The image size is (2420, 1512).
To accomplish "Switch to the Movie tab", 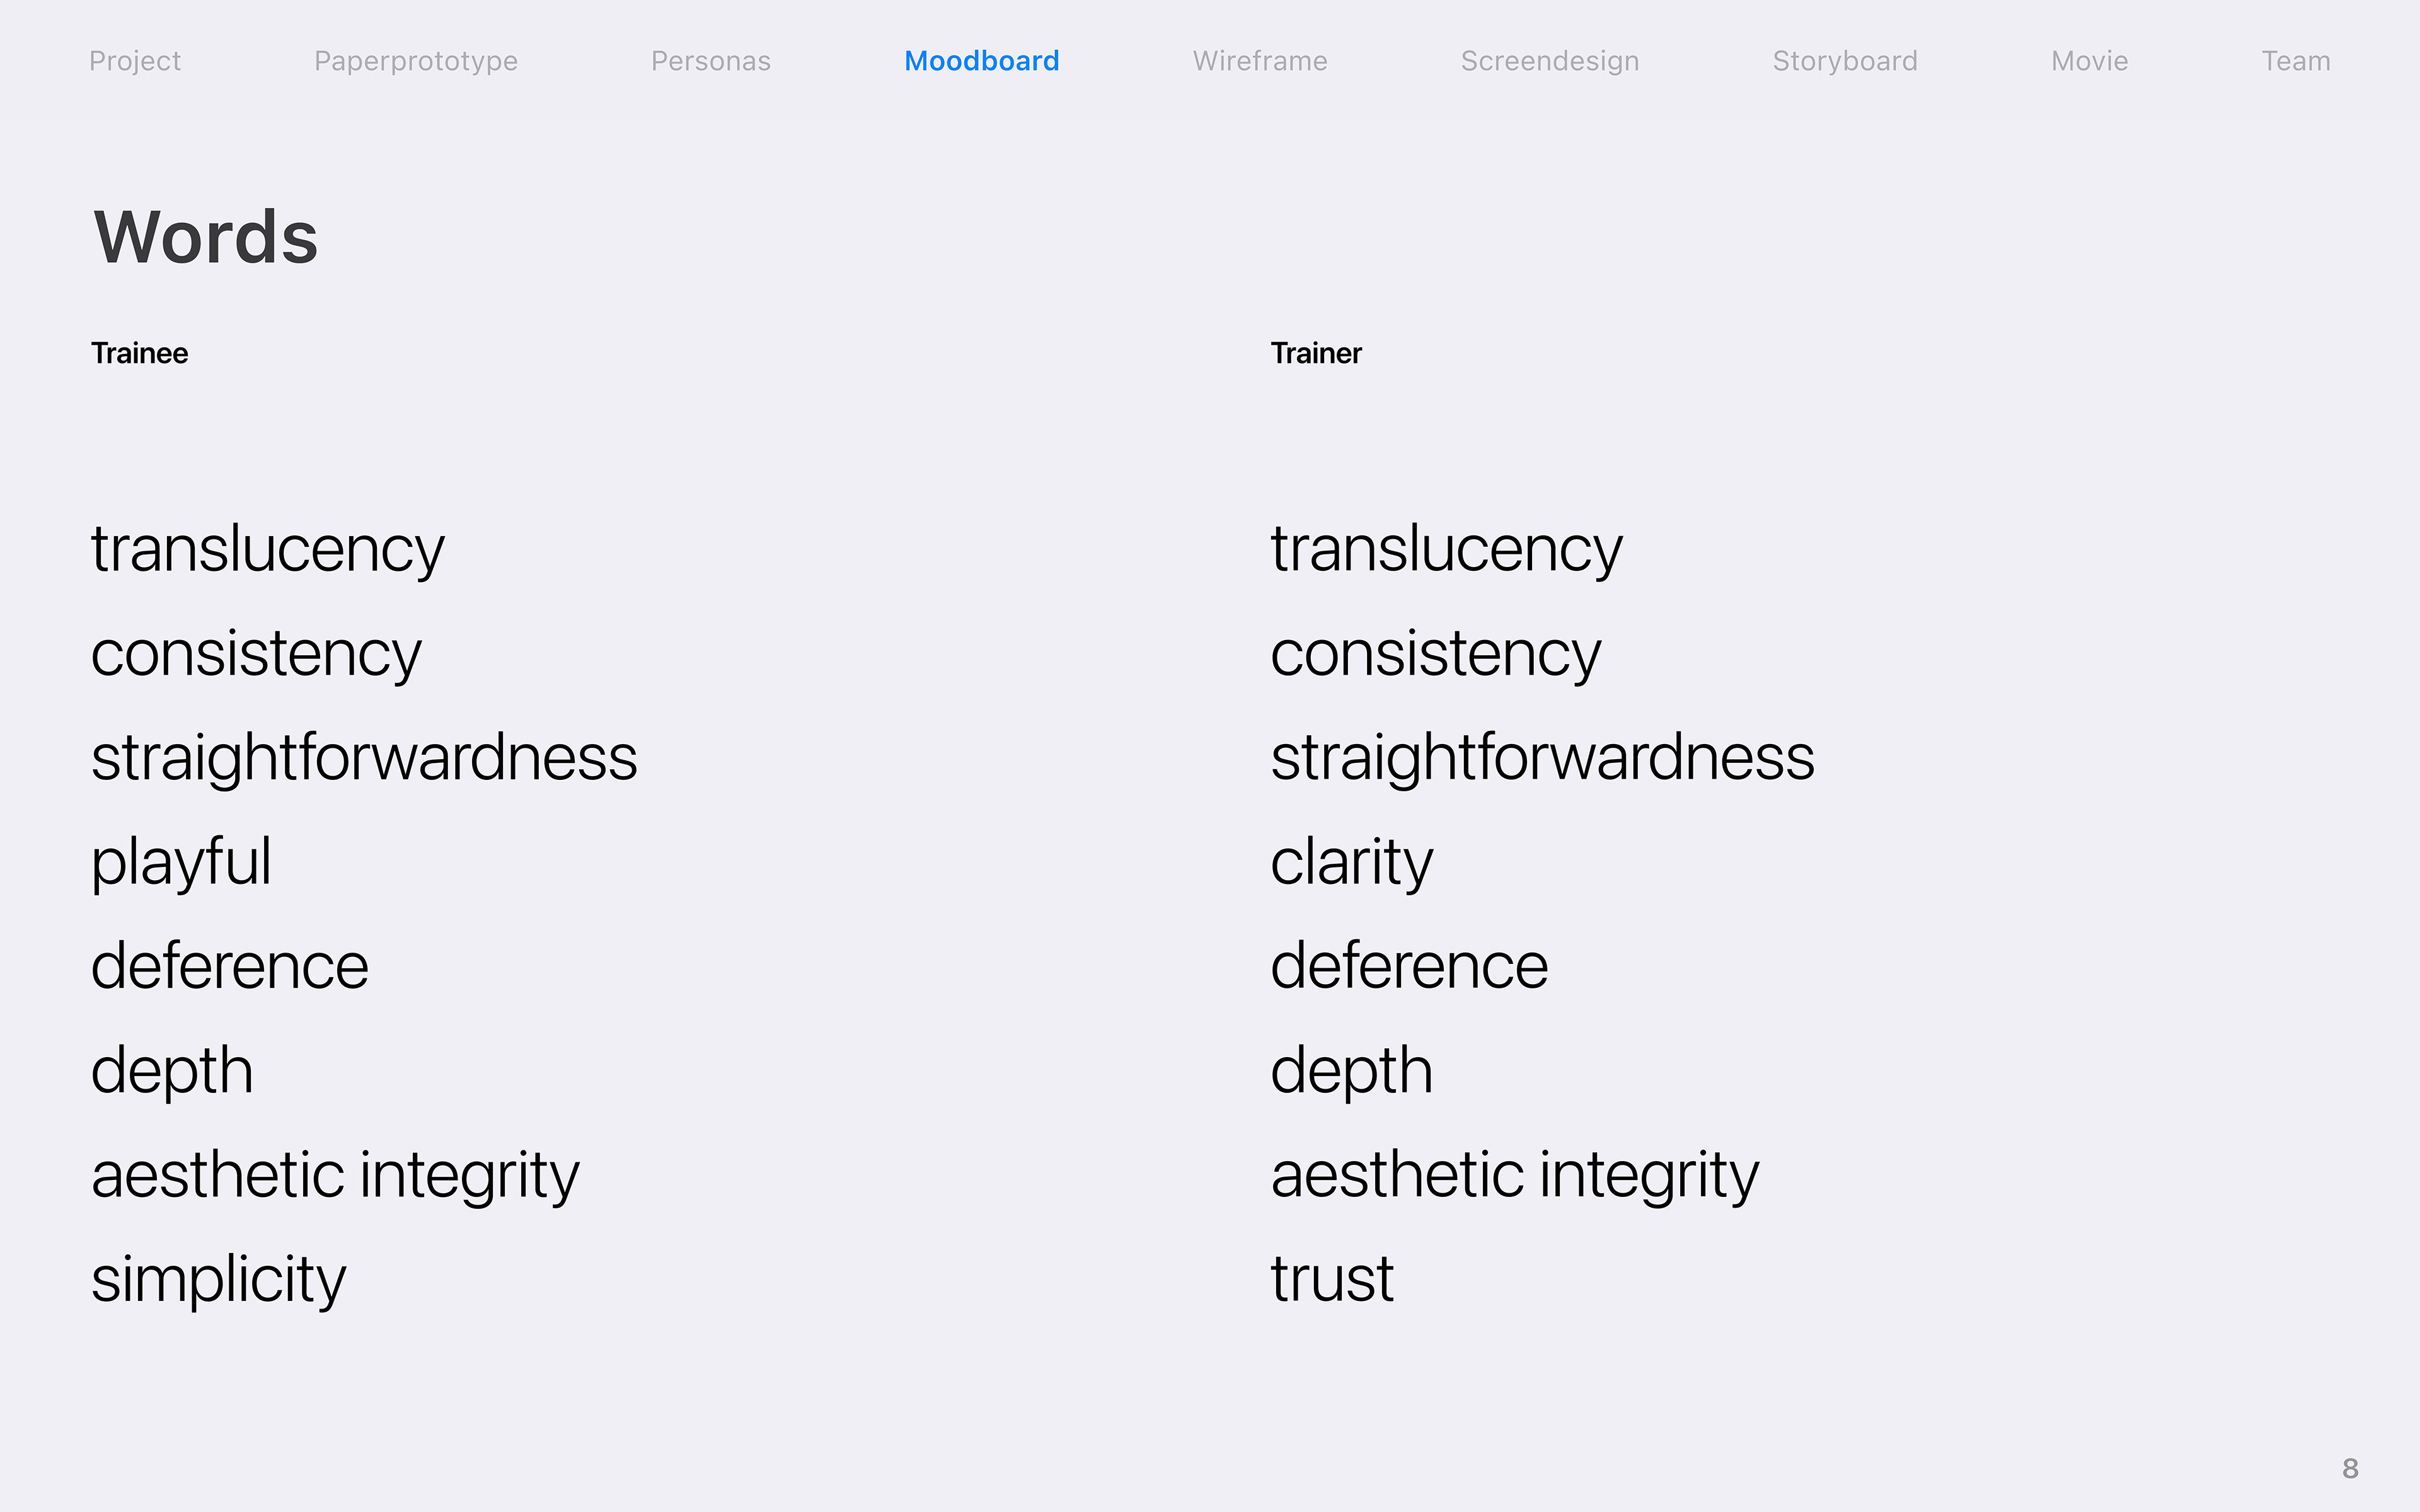I will click(2090, 62).
